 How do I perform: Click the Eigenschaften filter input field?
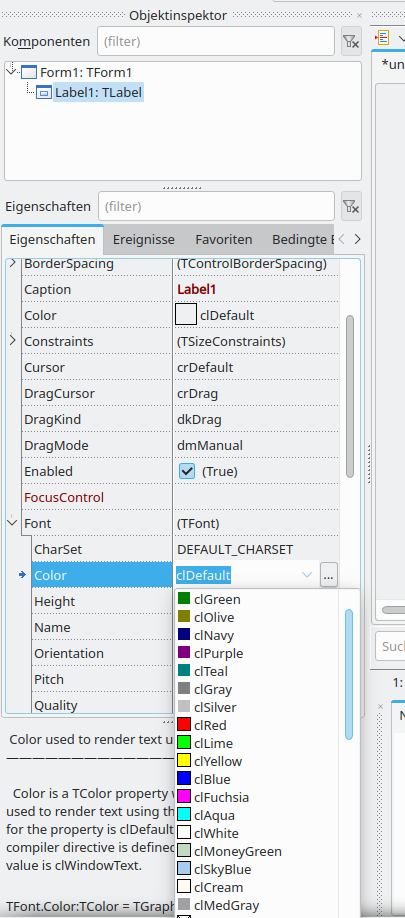pos(216,206)
